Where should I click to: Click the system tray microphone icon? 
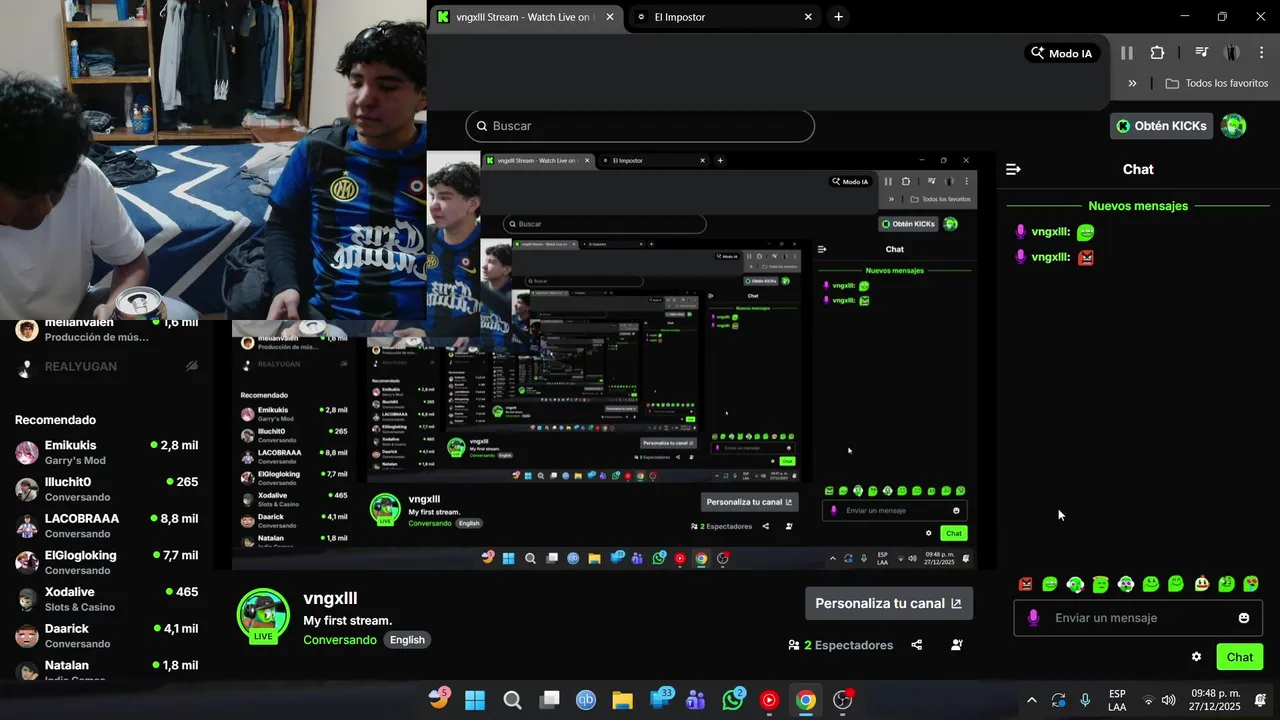click(1085, 700)
